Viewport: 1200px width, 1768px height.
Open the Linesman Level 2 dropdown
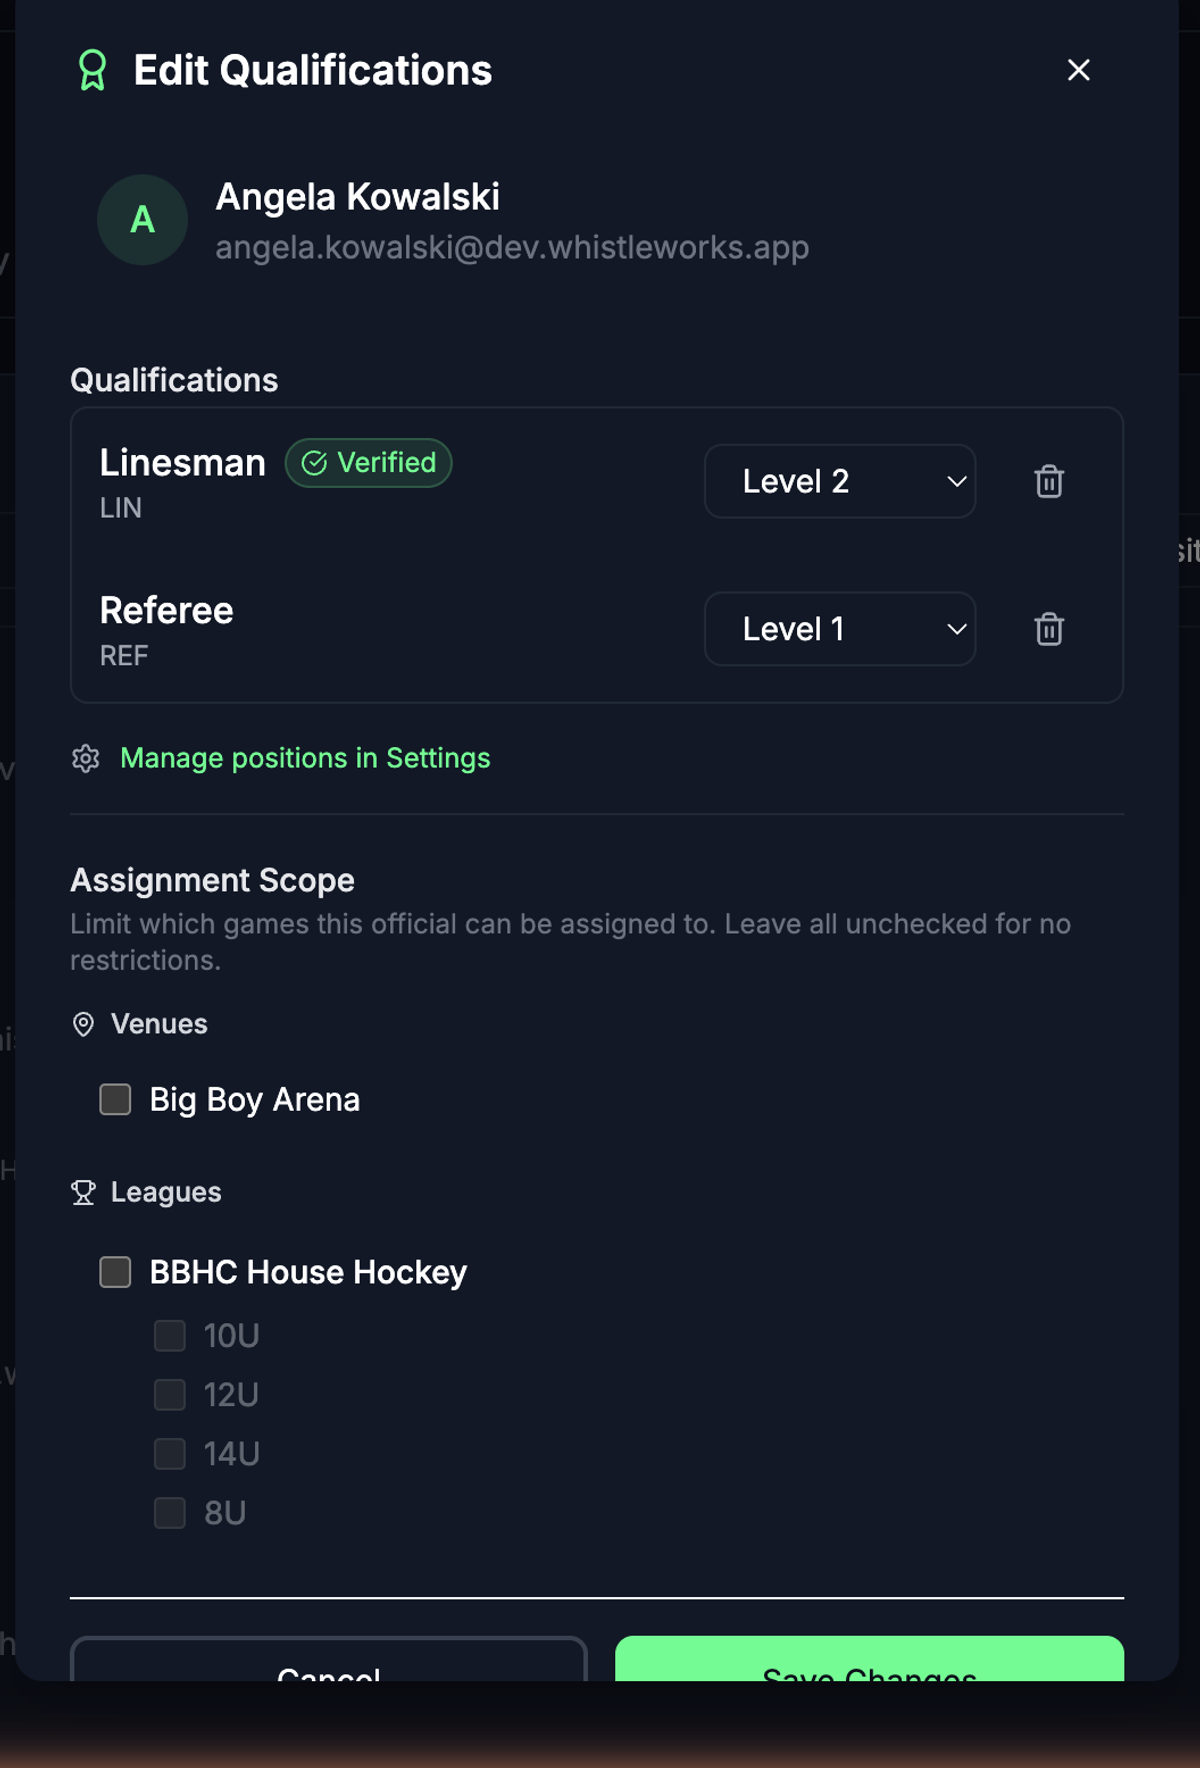click(x=840, y=481)
